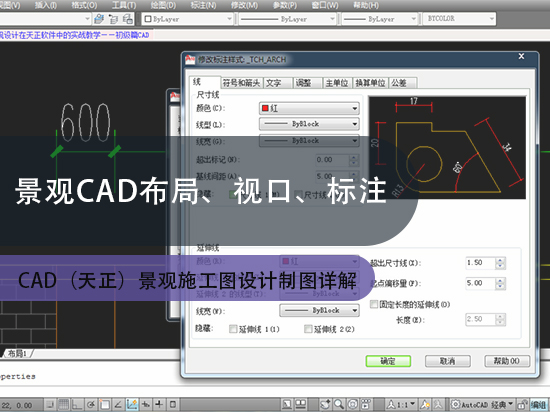Click the 超出尺寸线 value field
This screenshot has width=550, height=412.
480,263
